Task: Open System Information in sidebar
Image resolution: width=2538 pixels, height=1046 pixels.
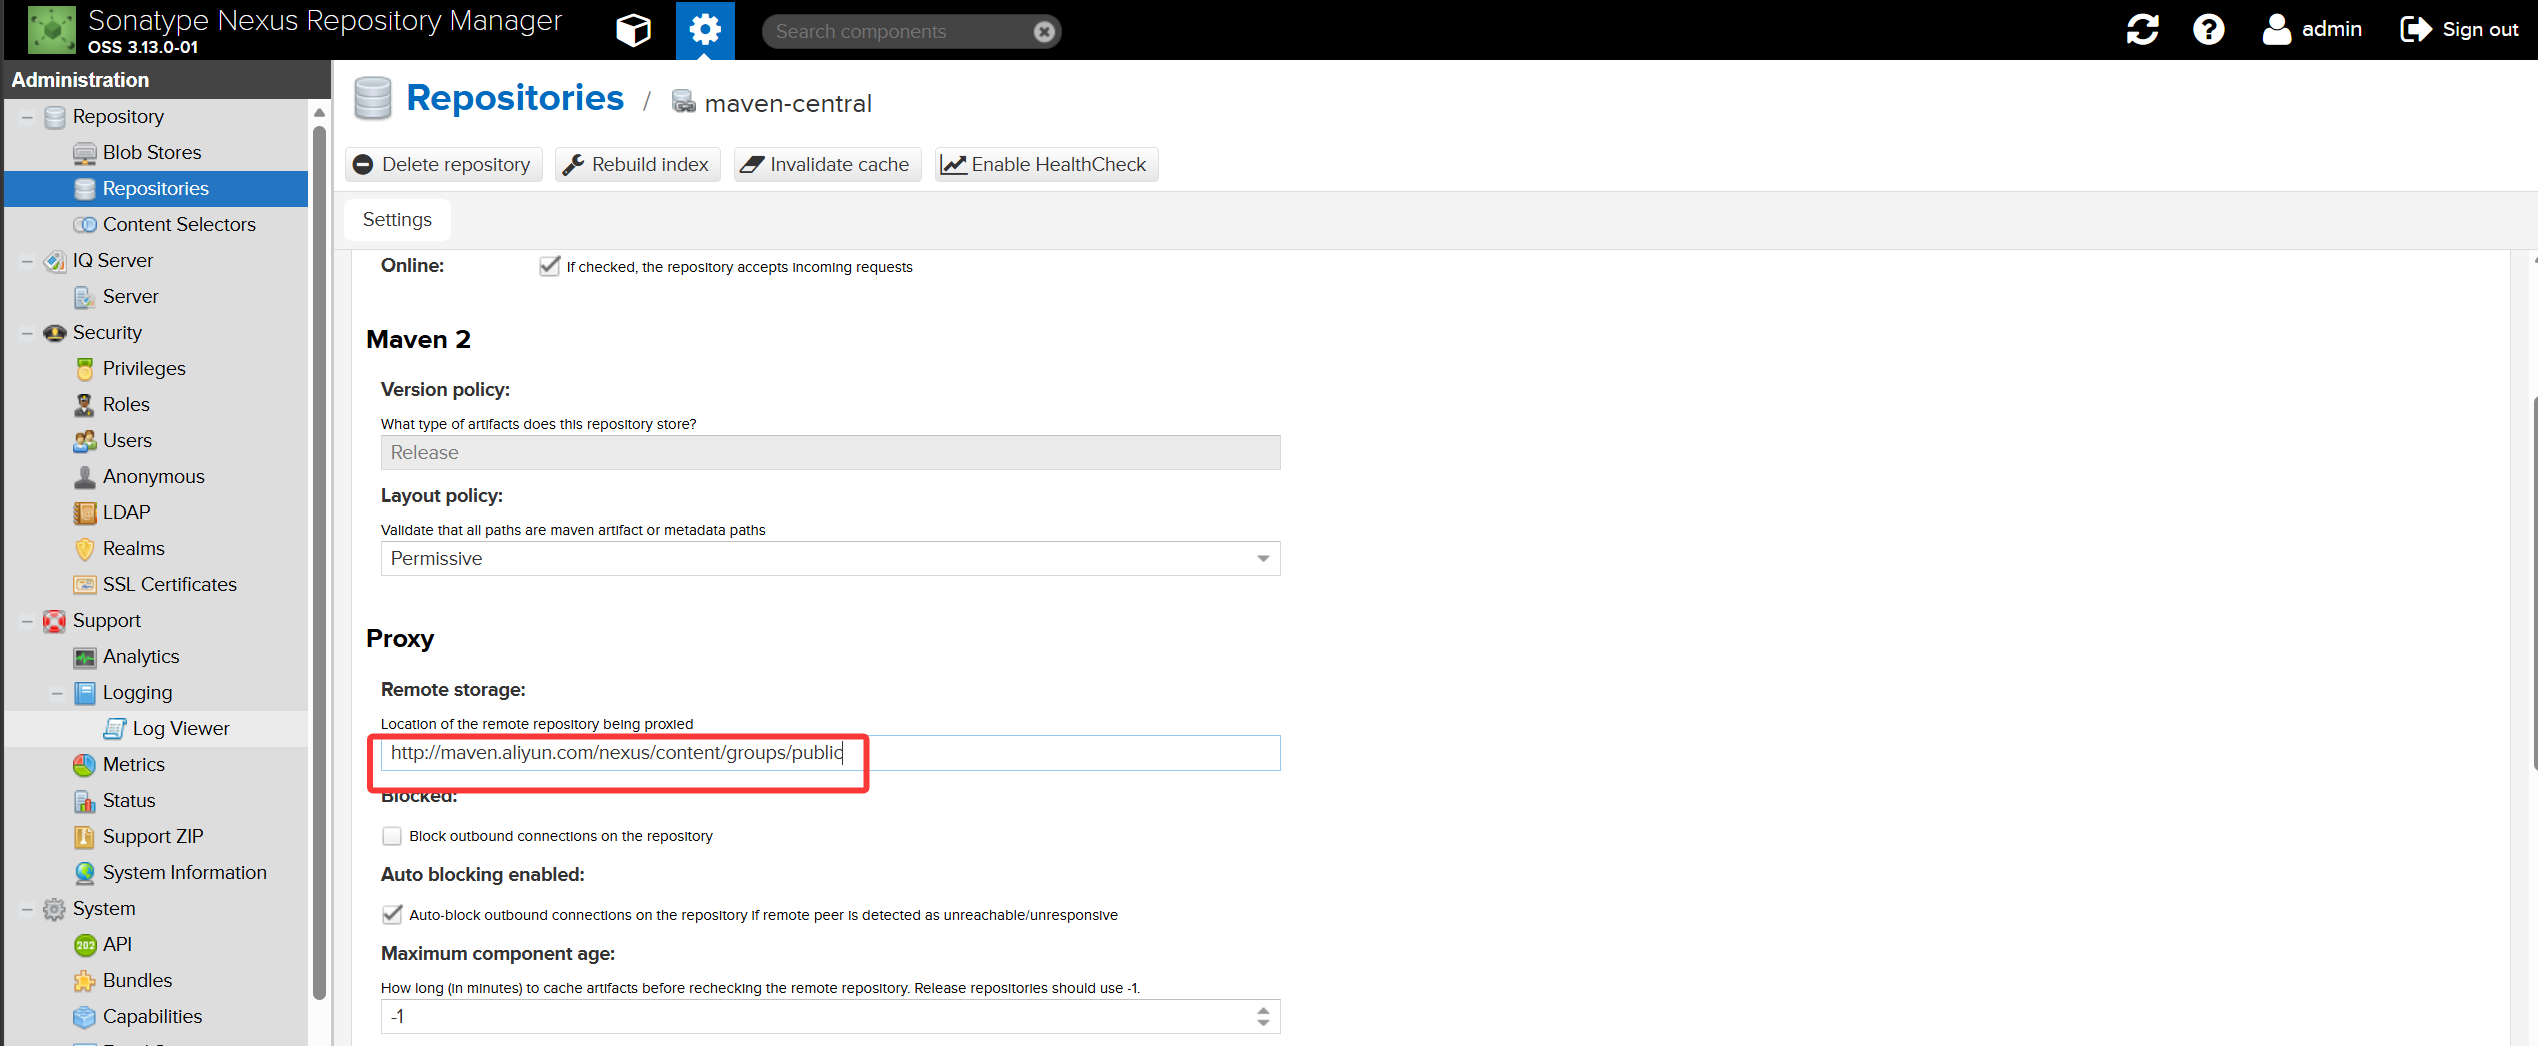Action: click(184, 872)
